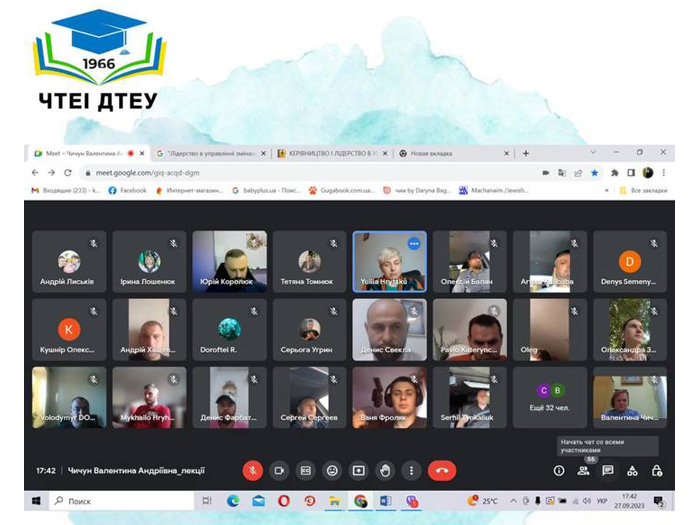
Task: Open meeting details info icon
Action: [559, 471]
